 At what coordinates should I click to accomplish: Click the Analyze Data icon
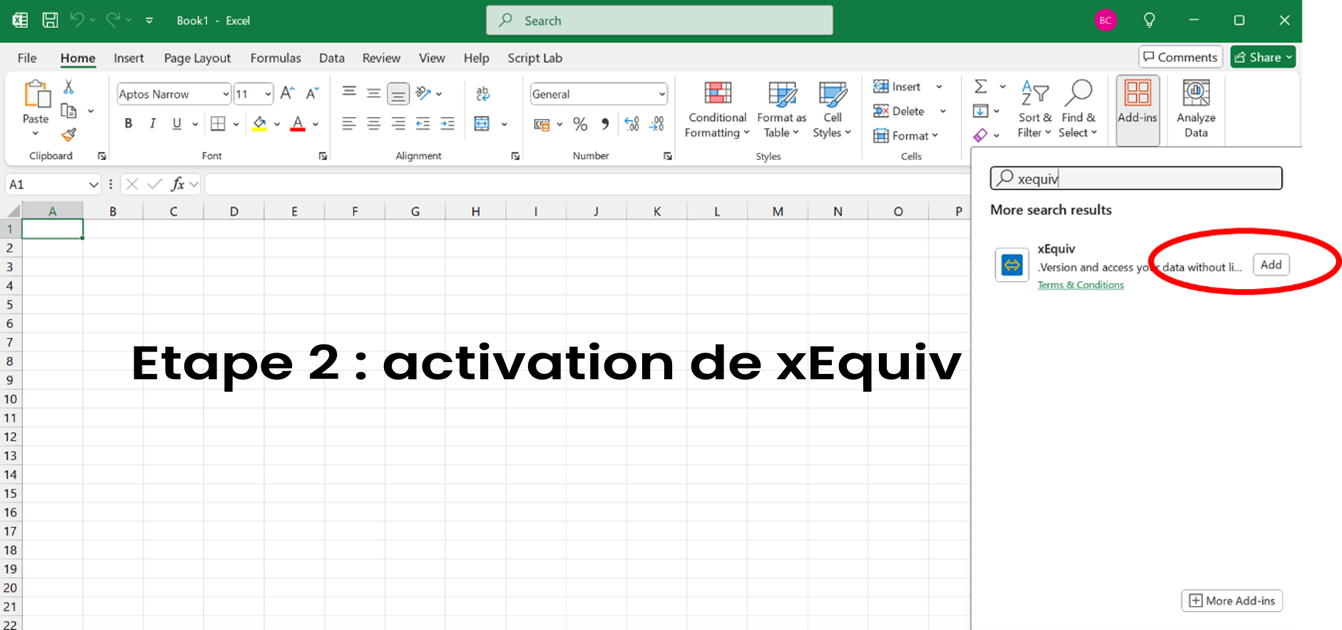[1195, 95]
